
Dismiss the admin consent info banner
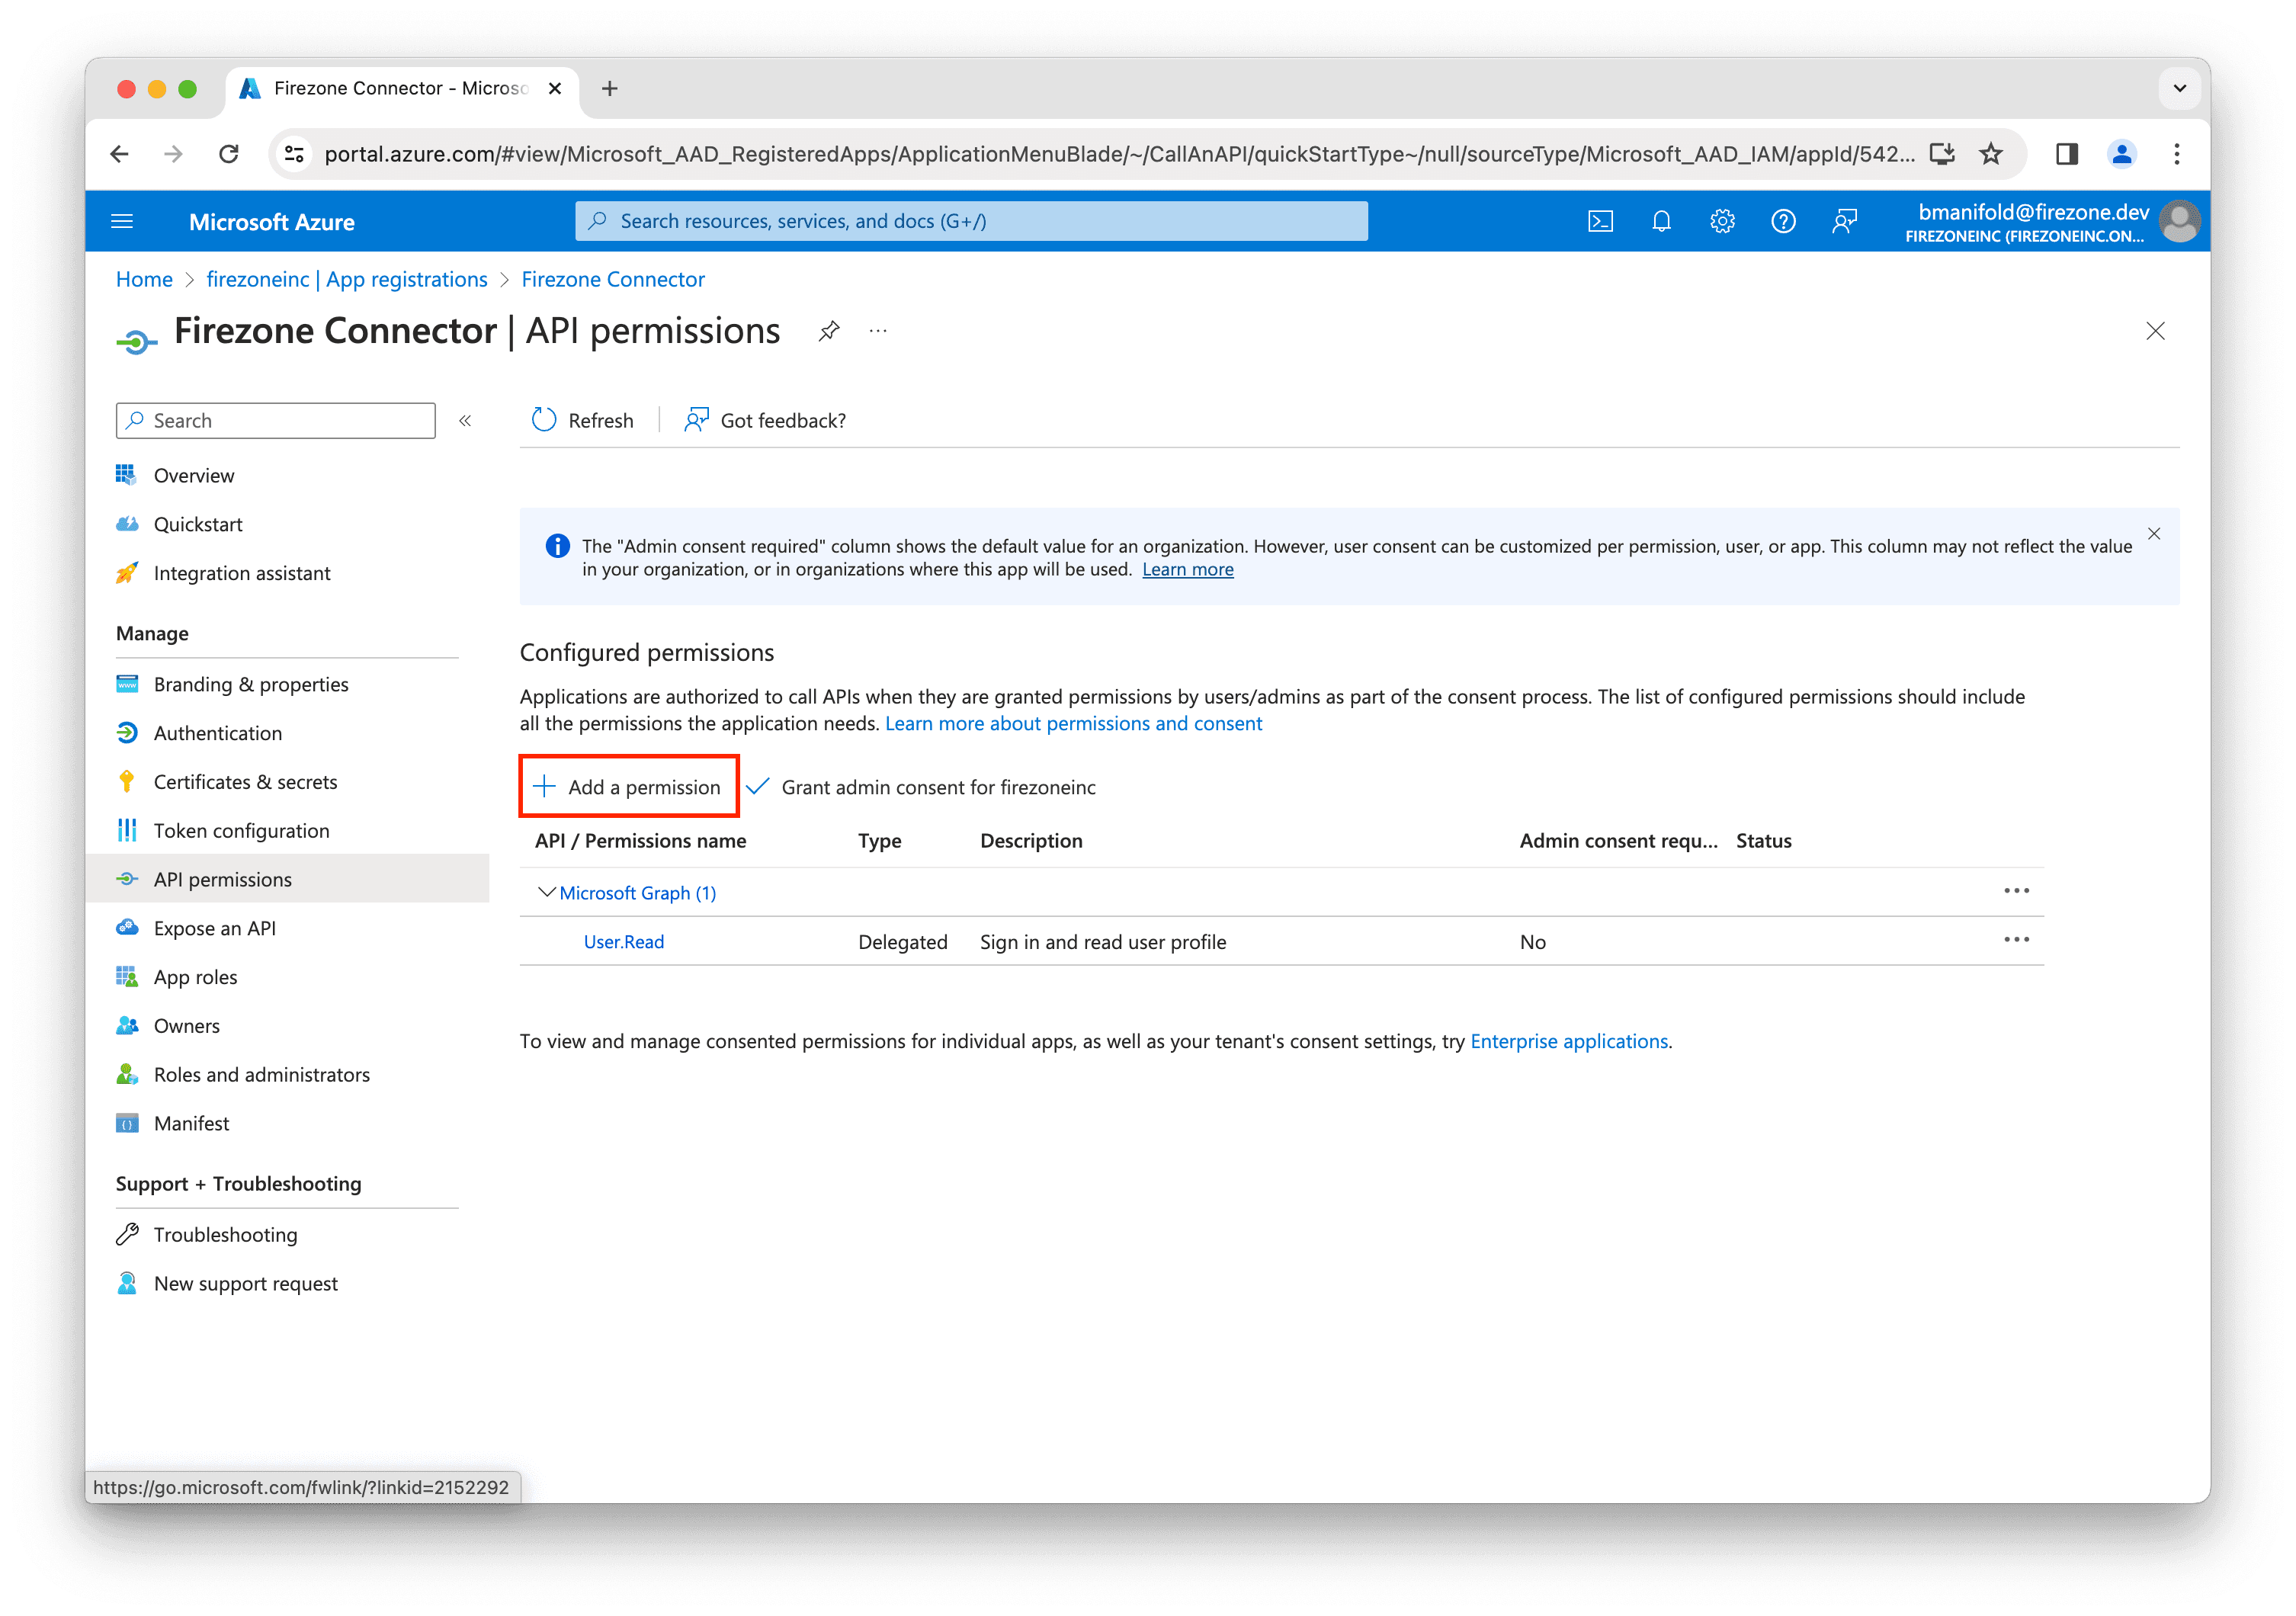pyautogui.click(x=2154, y=534)
